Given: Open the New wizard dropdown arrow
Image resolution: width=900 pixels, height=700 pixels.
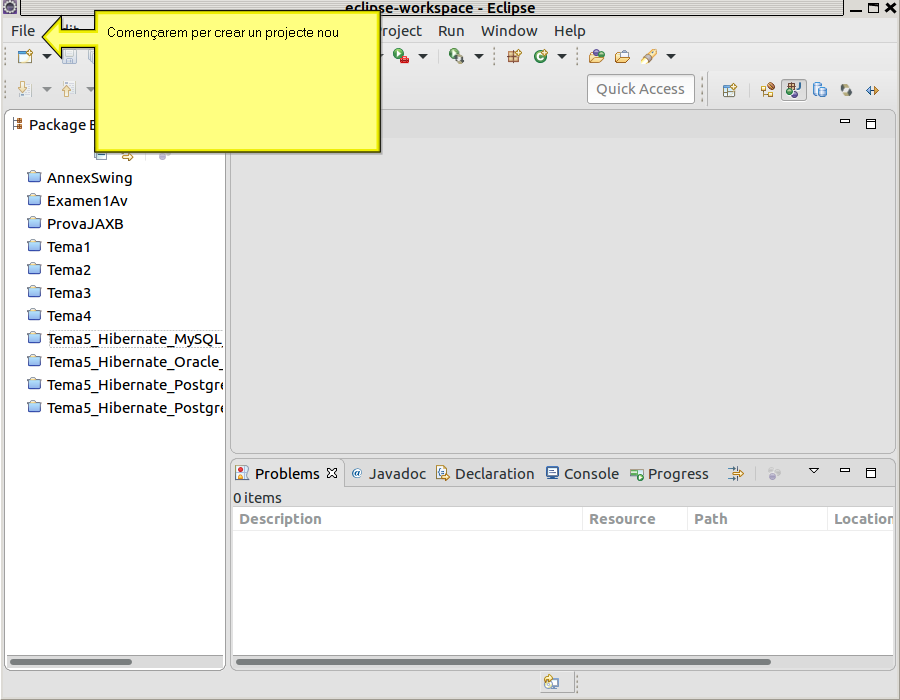Looking at the screenshot, I should pos(46,56).
